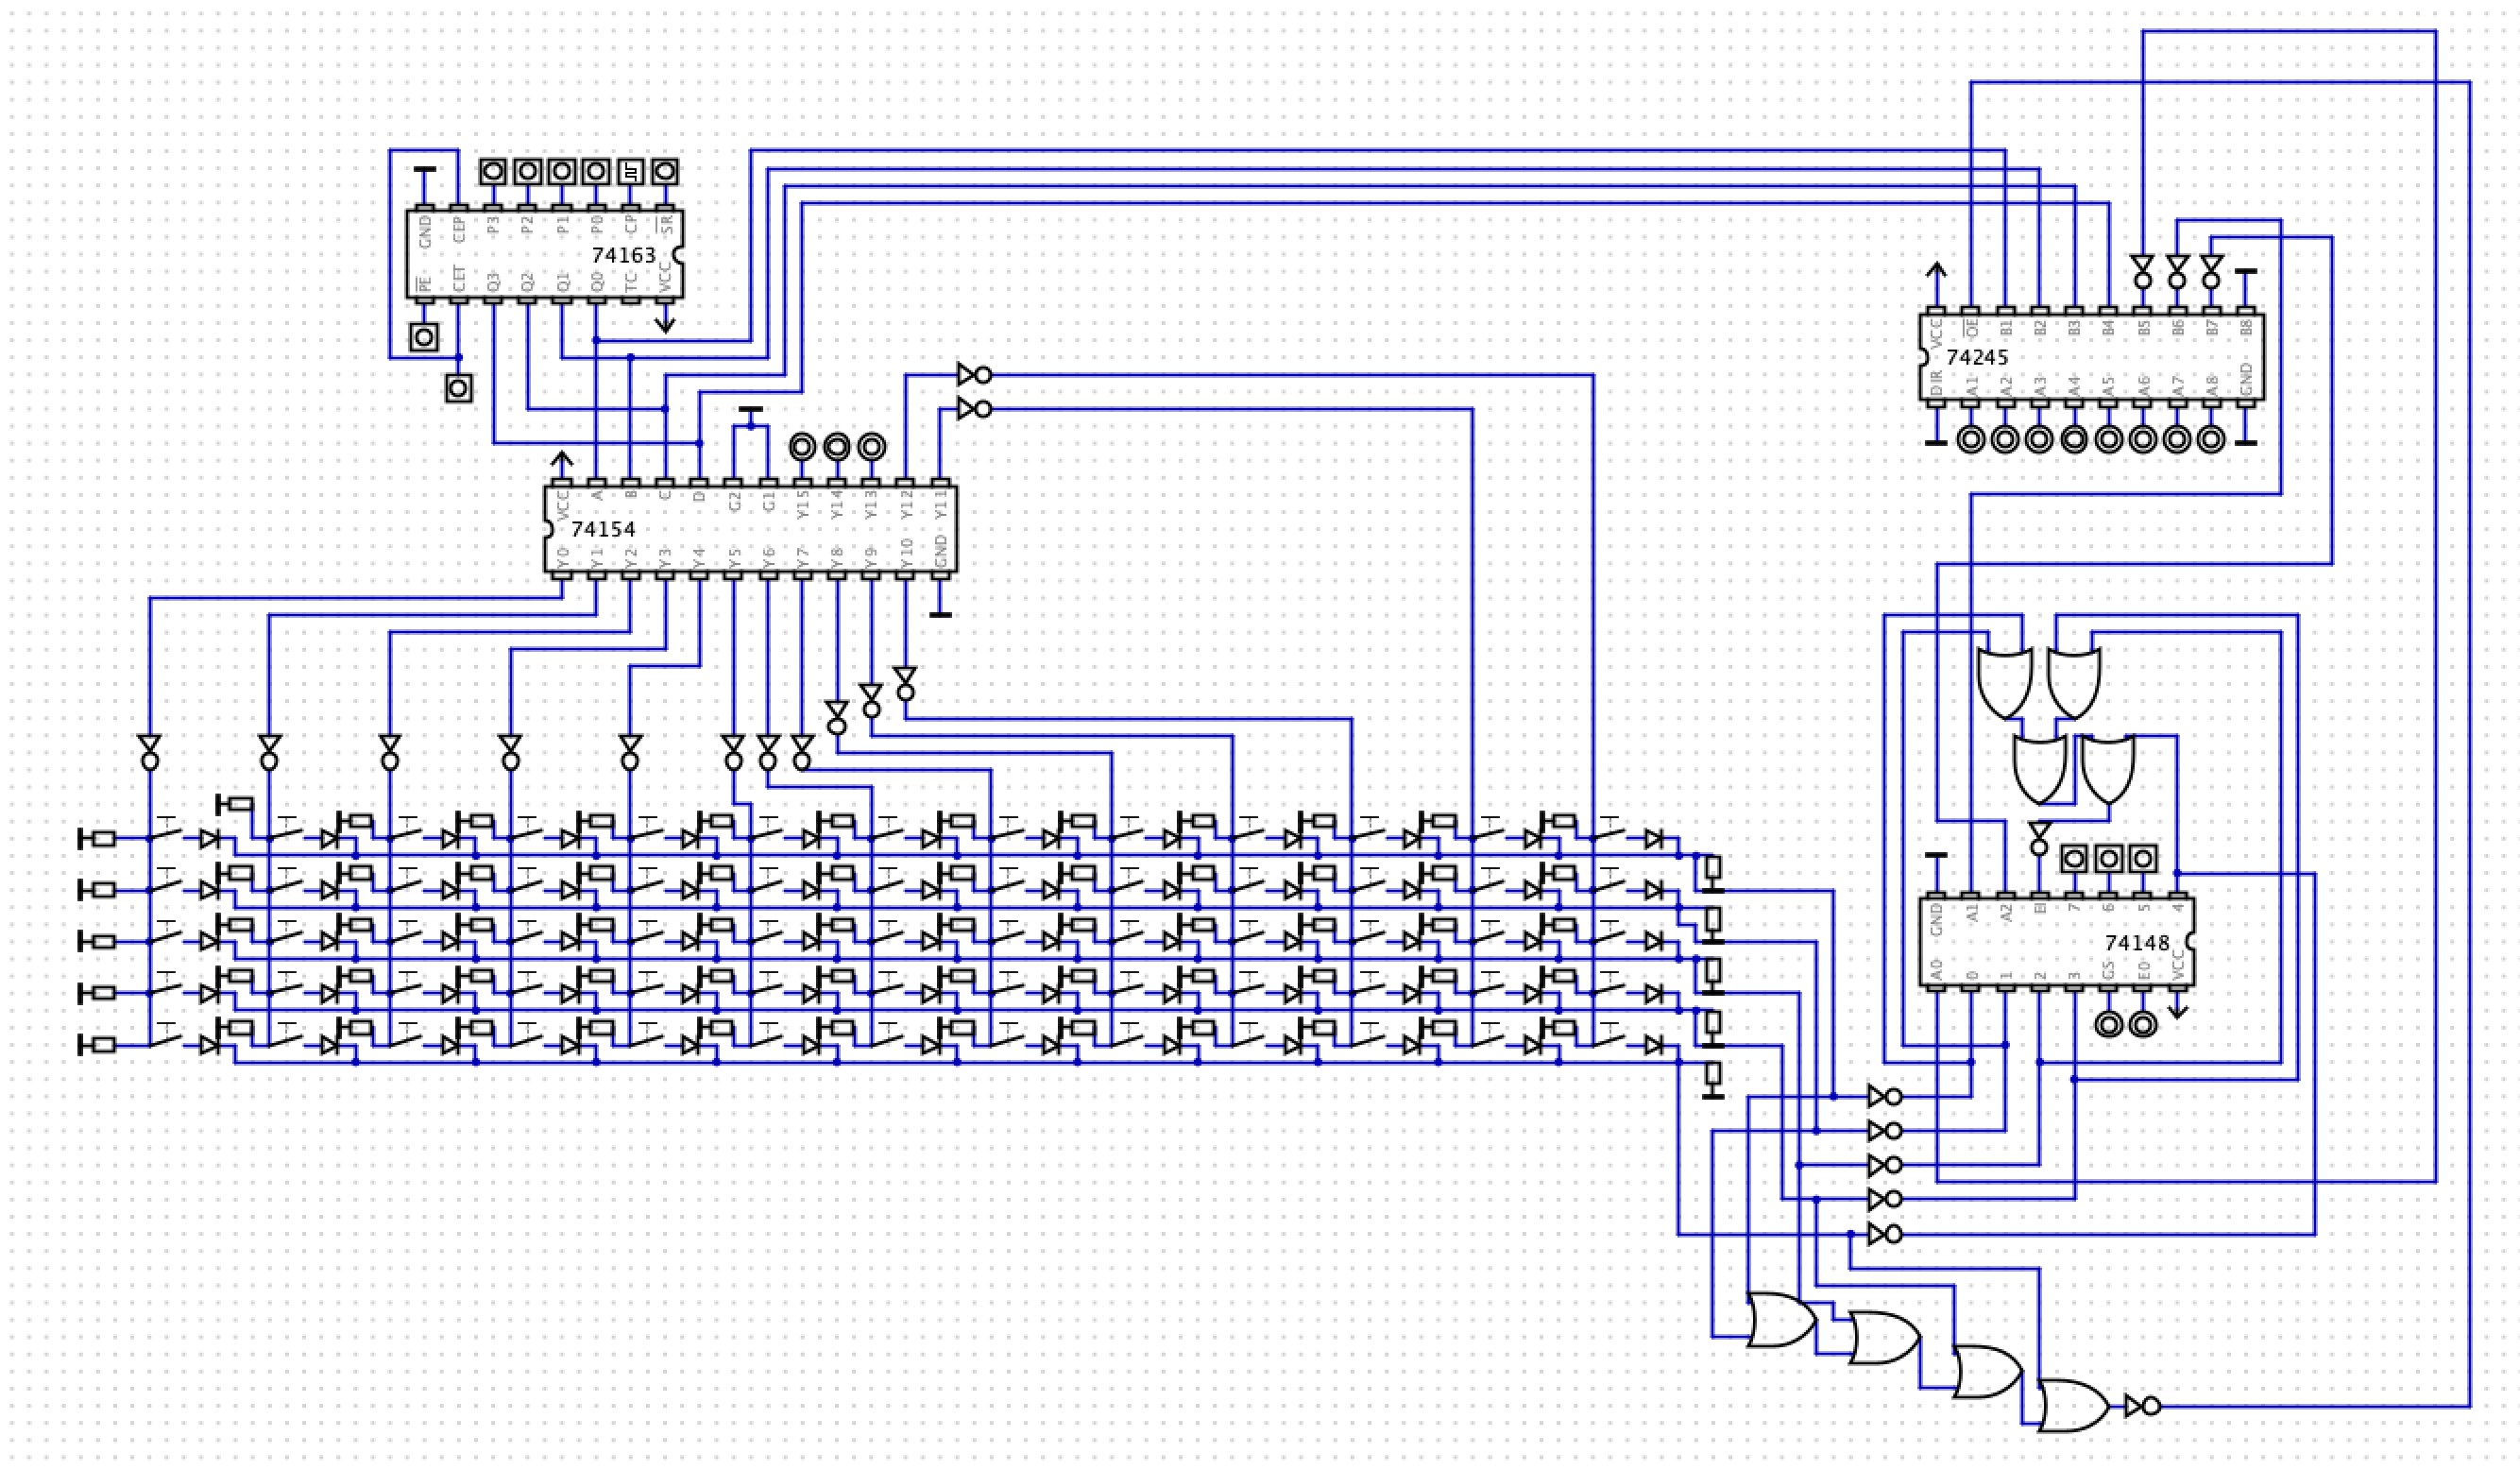Select the 74163 counter chip
The height and width of the screenshot is (1470, 2520).
pyautogui.click(x=544, y=254)
